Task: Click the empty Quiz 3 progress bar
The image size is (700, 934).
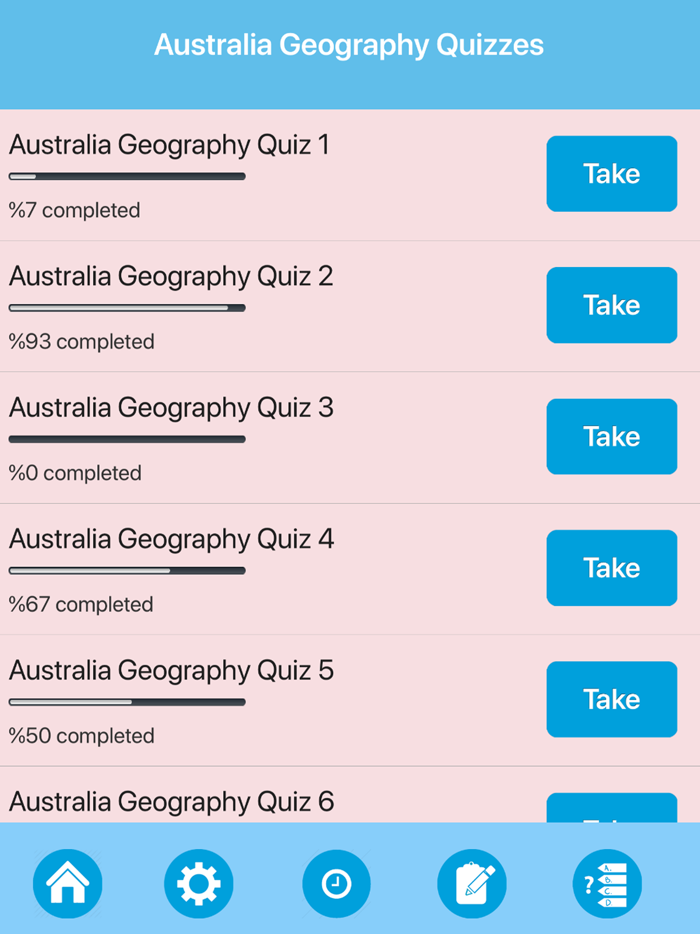Action: click(x=126, y=439)
